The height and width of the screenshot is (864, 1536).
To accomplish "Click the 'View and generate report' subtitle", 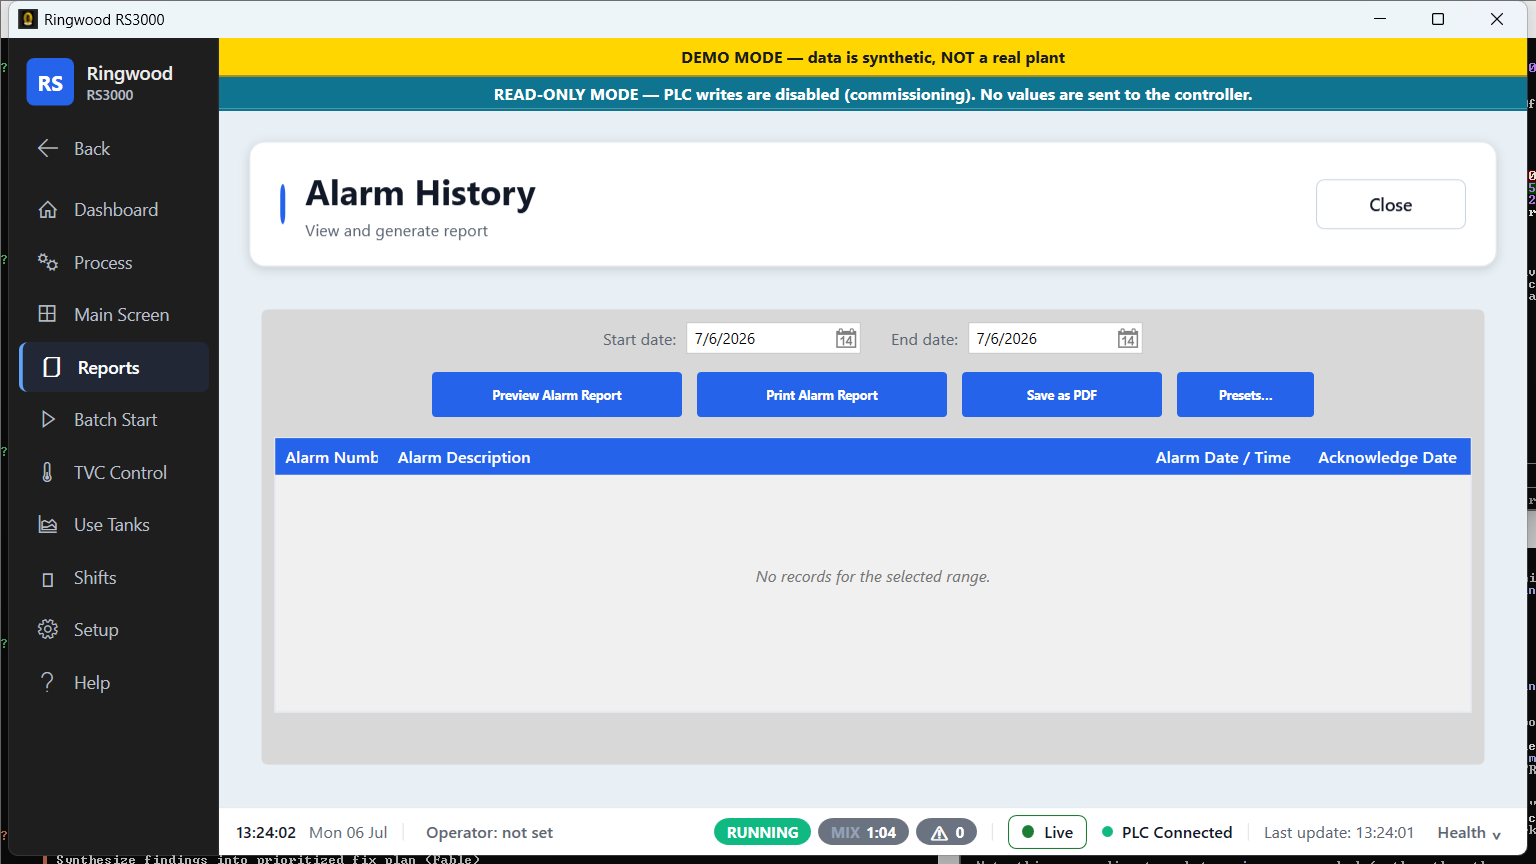I will pyautogui.click(x=396, y=231).
